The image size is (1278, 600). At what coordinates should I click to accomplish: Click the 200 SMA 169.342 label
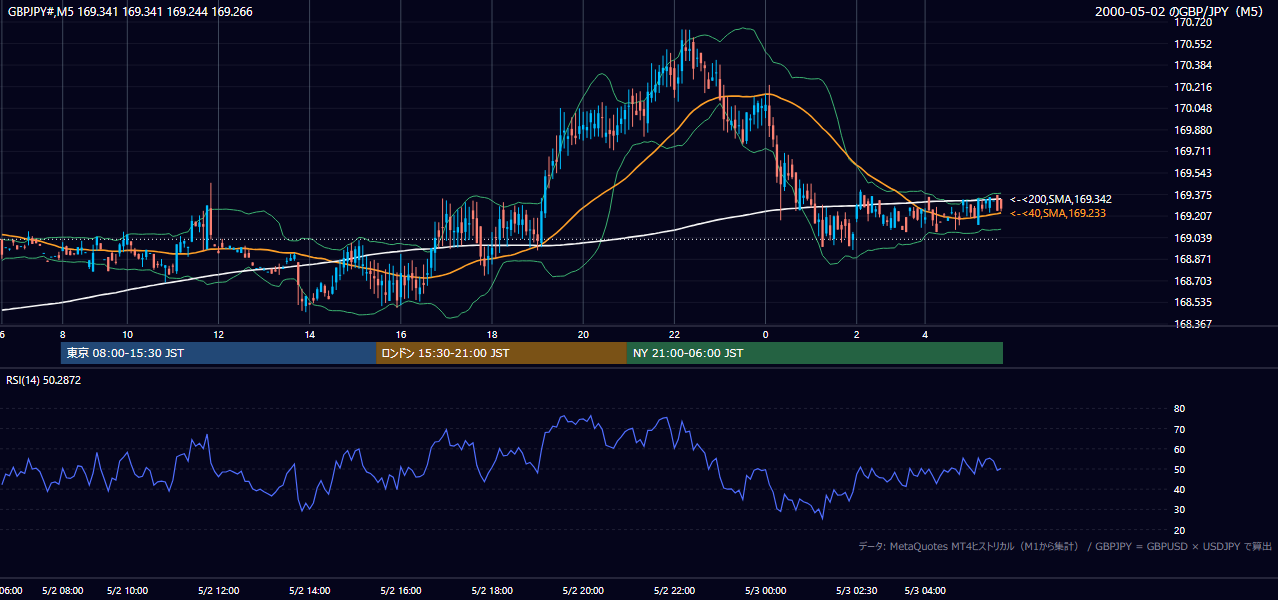1060,199
